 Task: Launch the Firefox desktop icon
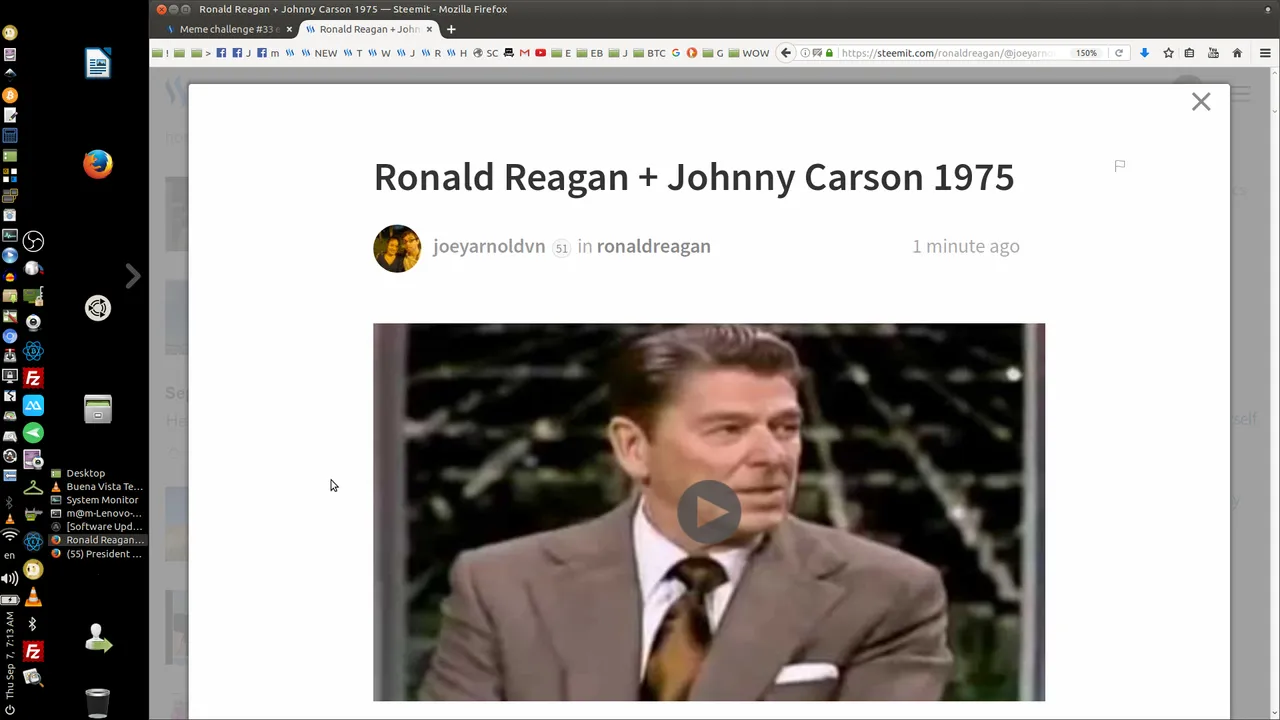pos(98,164)
